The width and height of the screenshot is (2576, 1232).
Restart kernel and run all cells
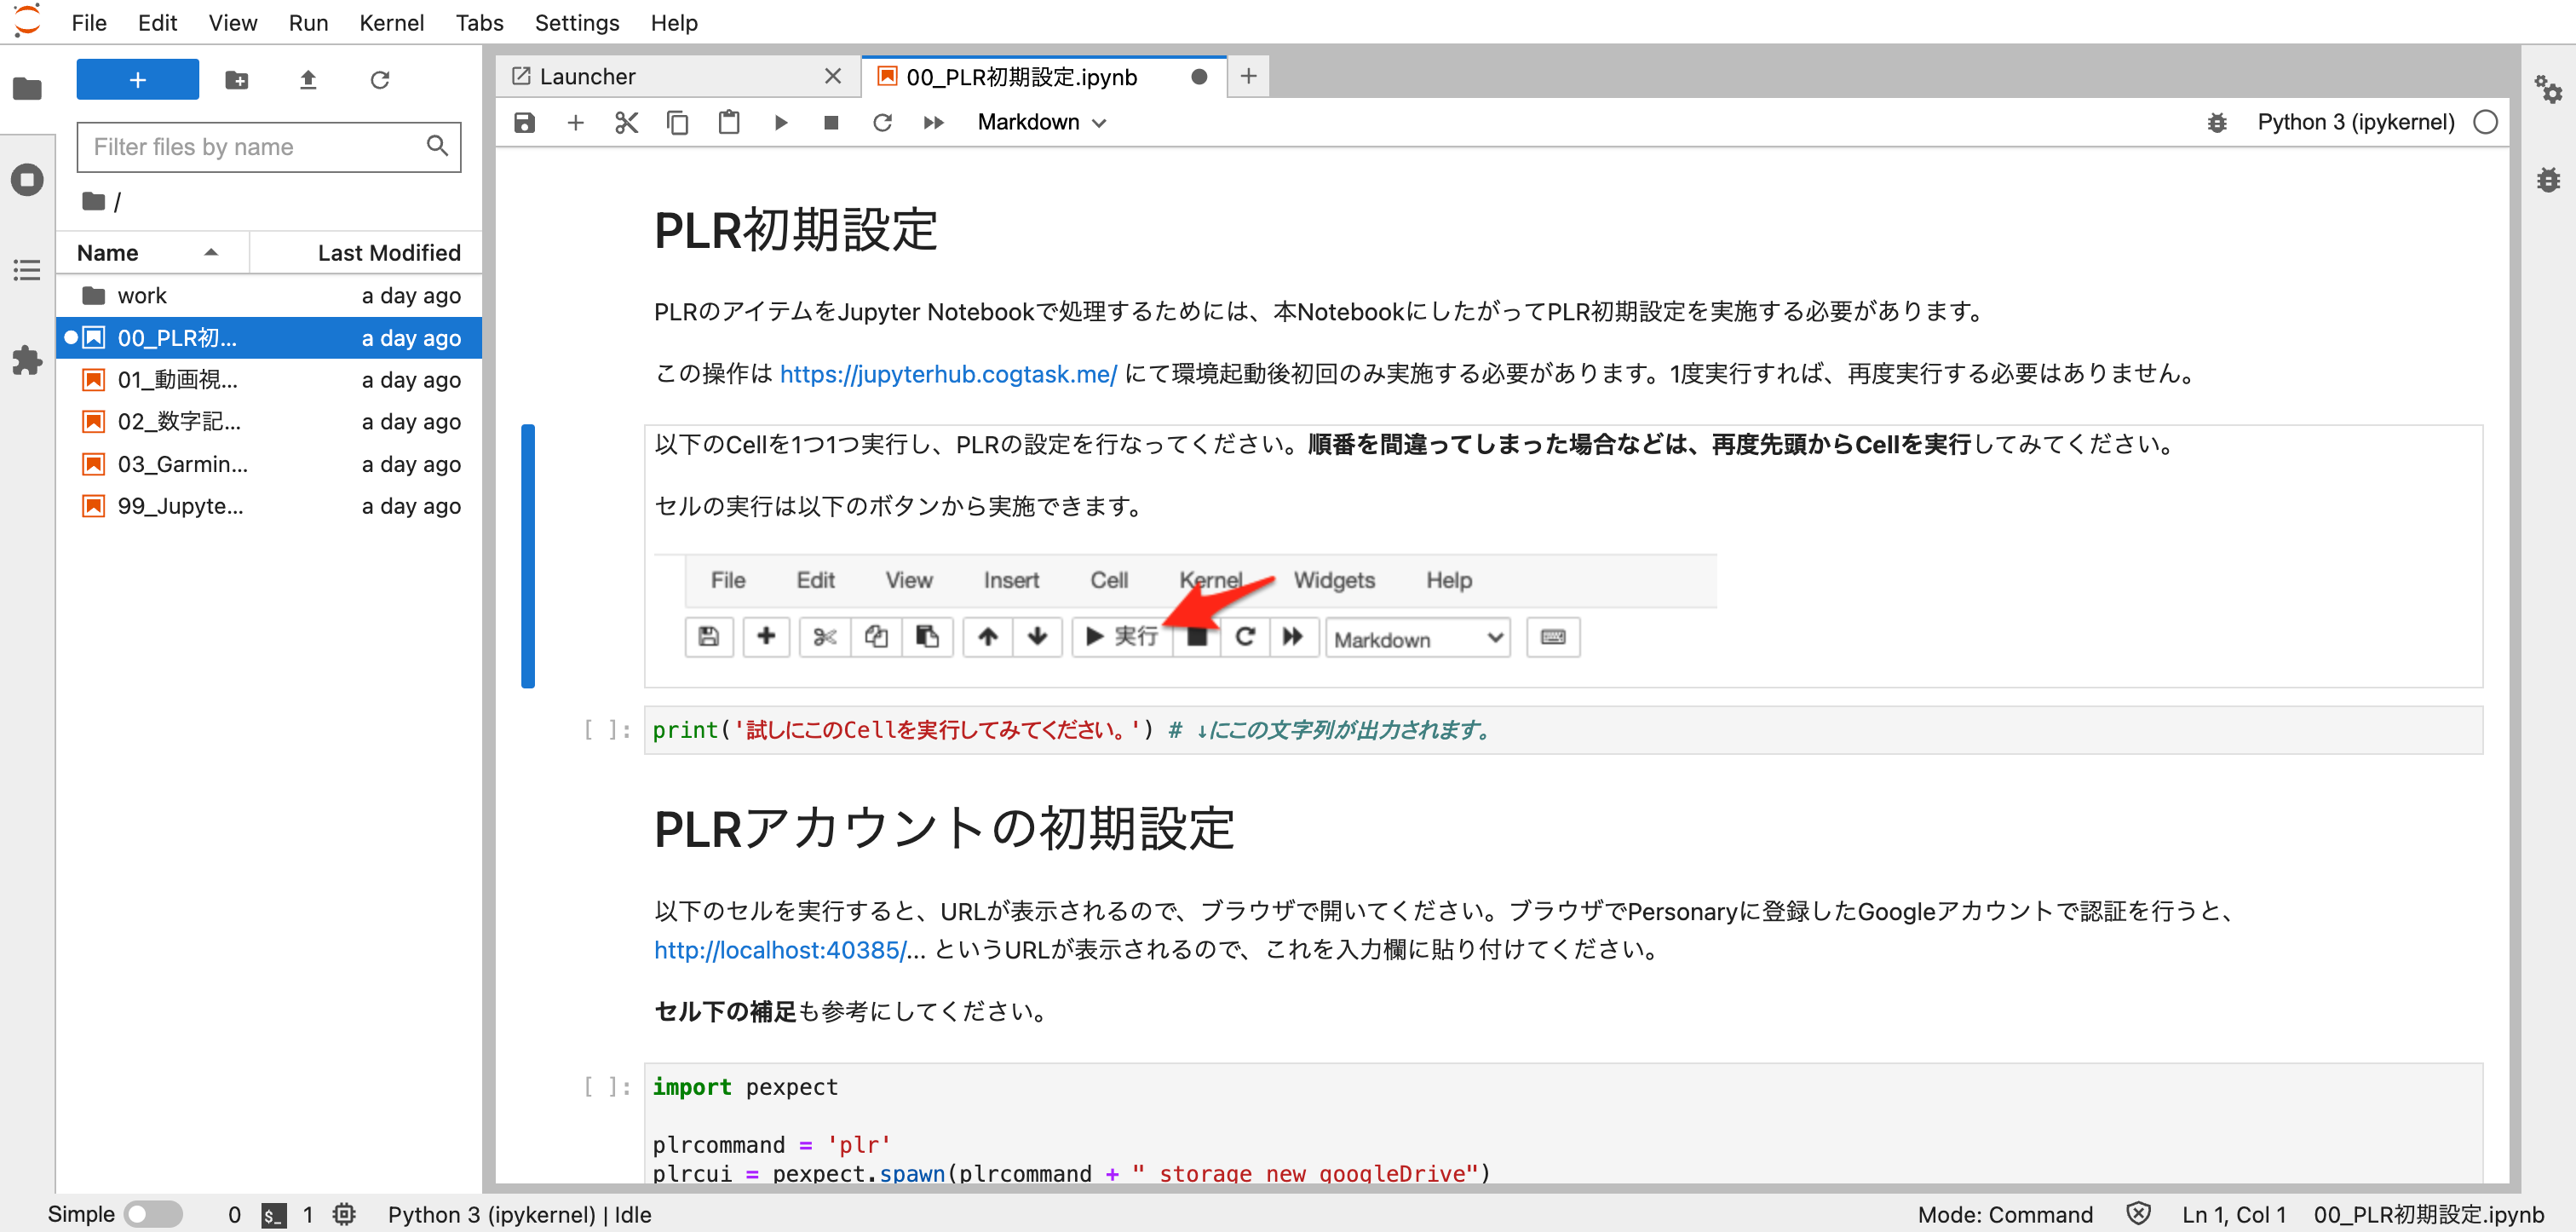coord(933,122)
